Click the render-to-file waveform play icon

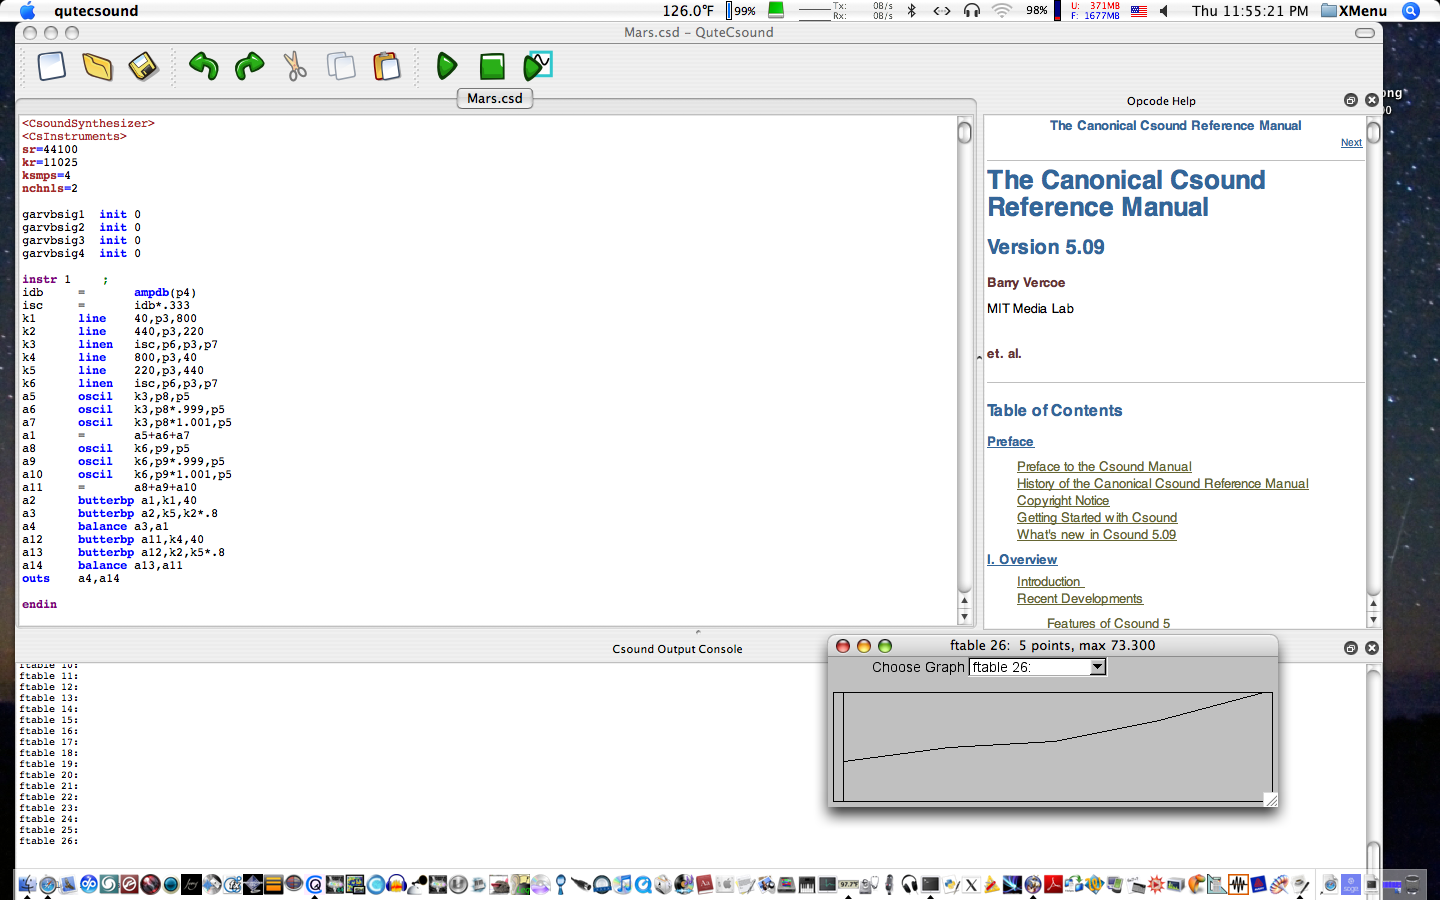click(x=538, y=66)
